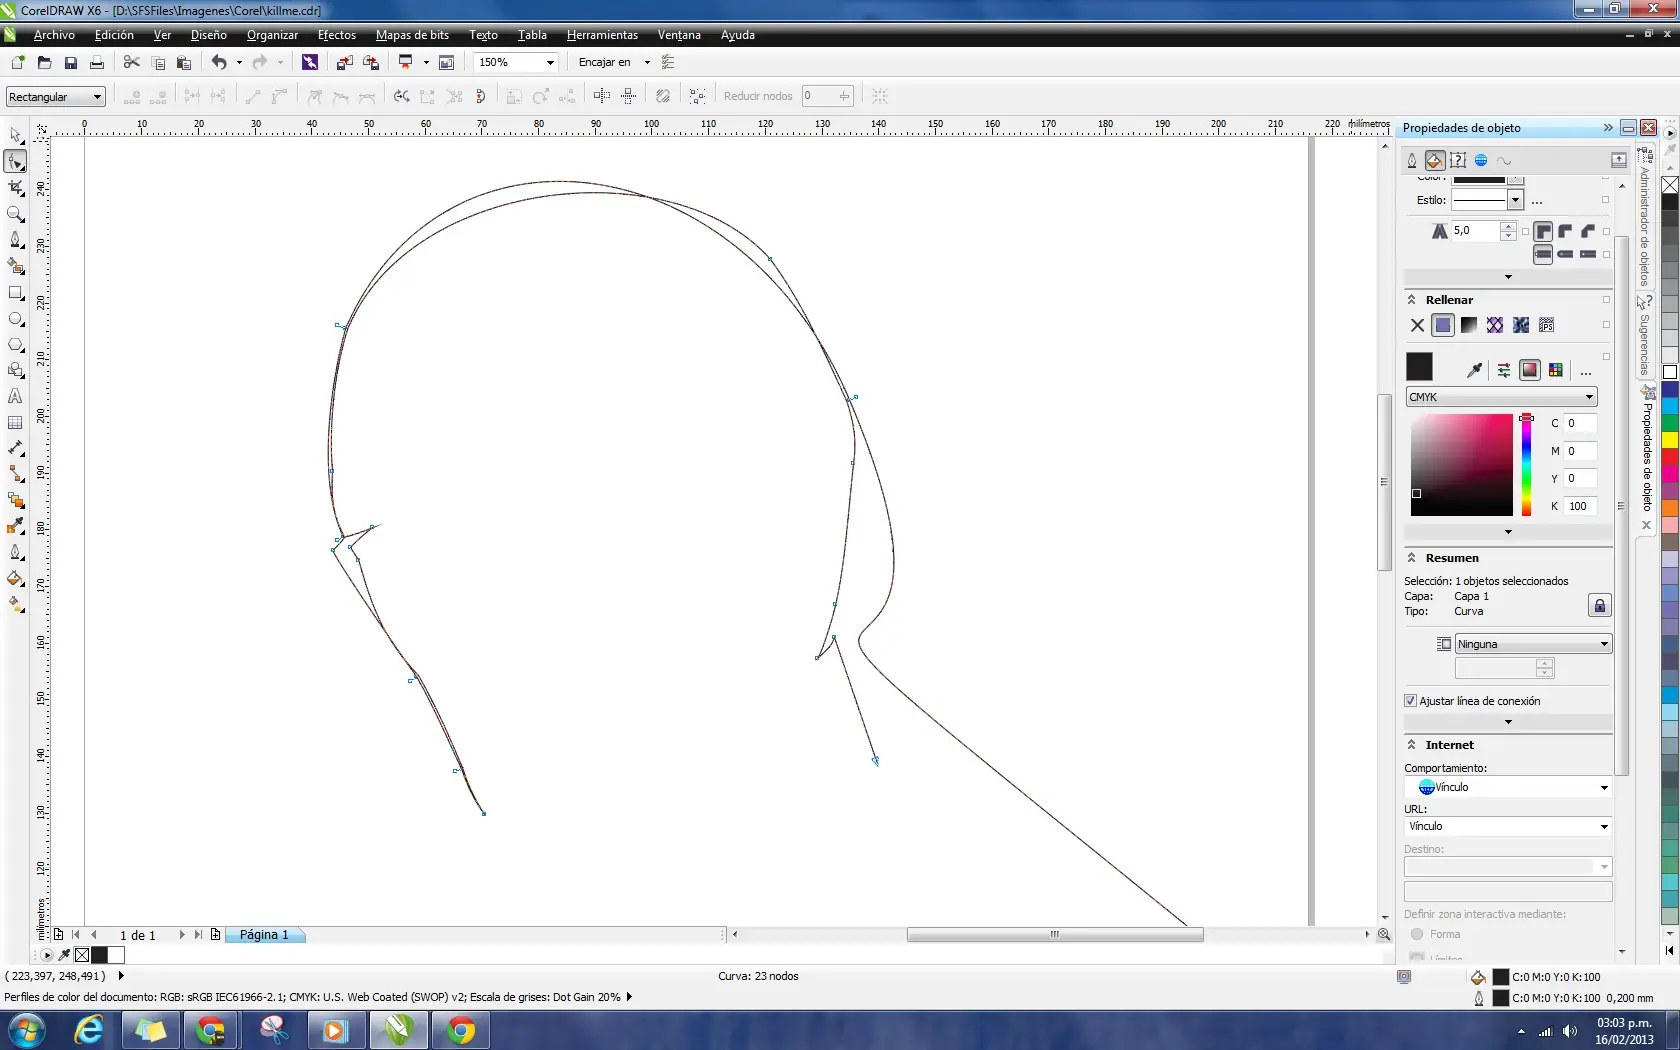Select the Dimension tool
Viewport: 1680px width, 1050px height.
point(15,448)
